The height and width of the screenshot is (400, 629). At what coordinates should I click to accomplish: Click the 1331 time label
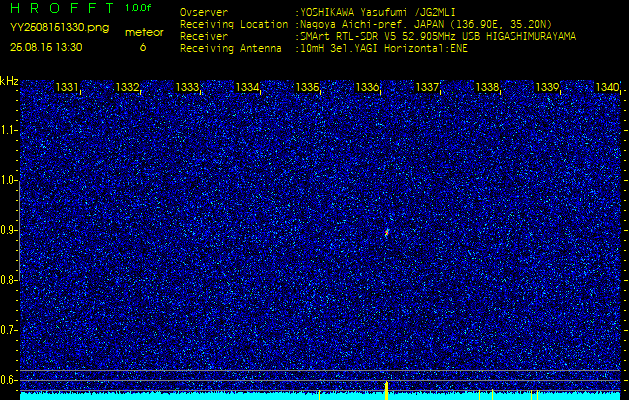(67, 87)
